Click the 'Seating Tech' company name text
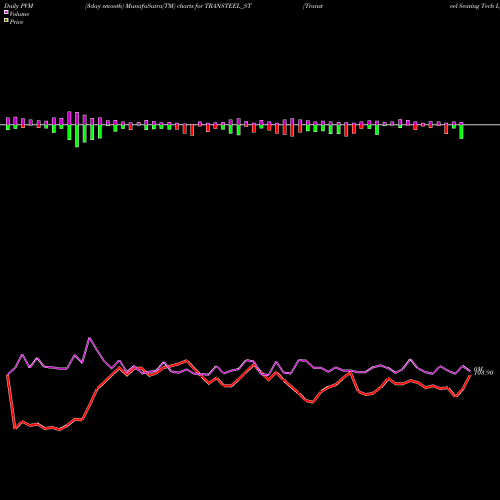This screenshot has width=500, height=500. (x=476, y=6)
